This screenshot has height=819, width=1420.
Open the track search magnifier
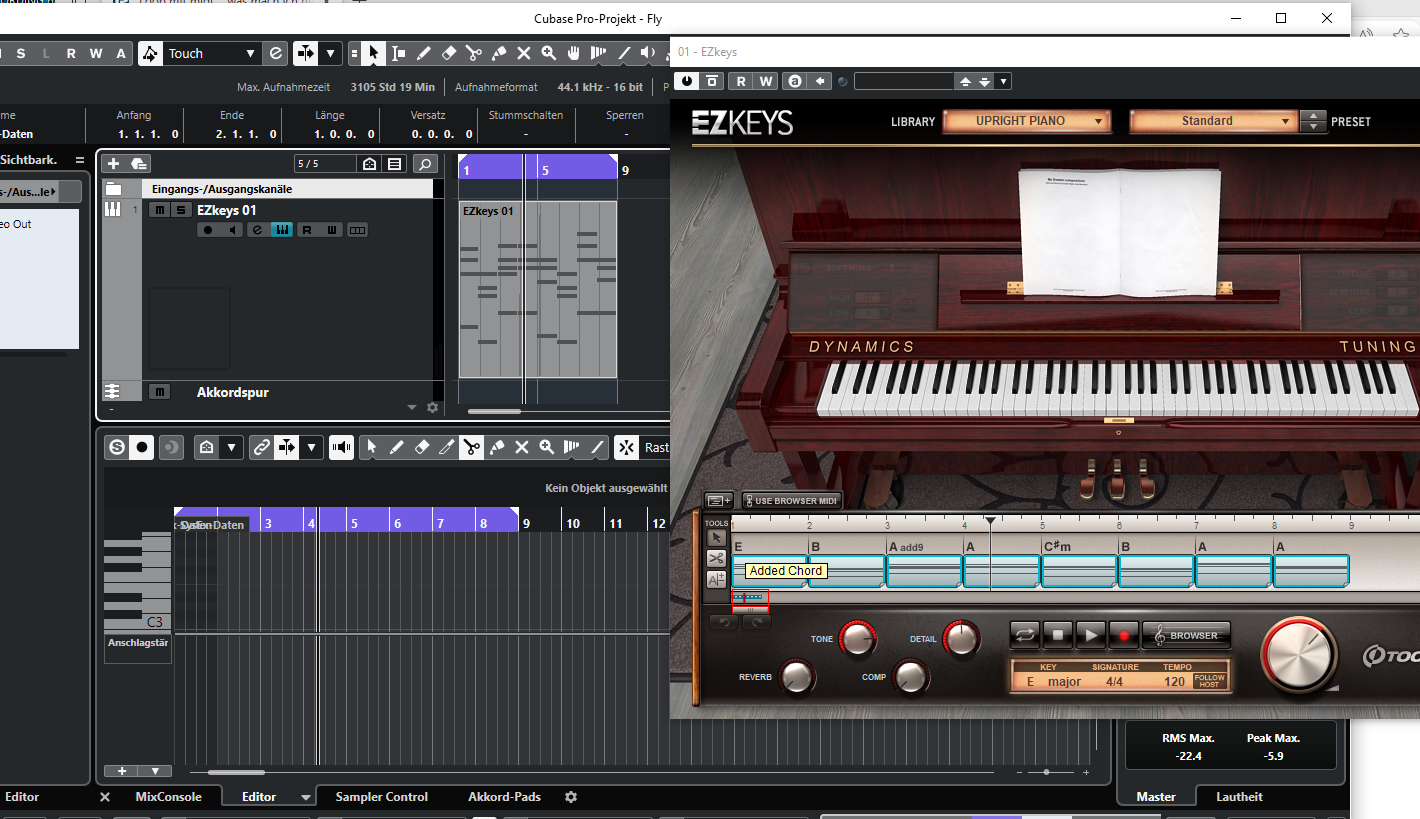point(425,164)
